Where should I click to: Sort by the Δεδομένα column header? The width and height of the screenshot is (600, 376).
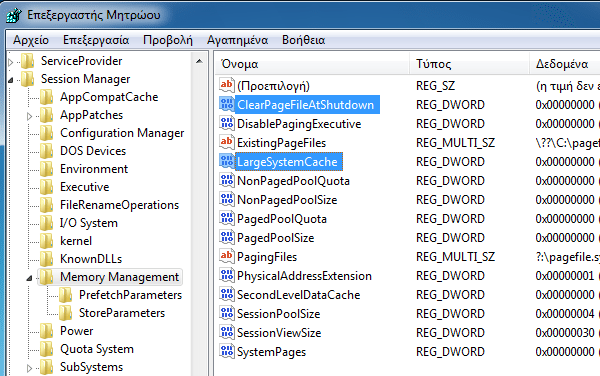tap(565, 64)
